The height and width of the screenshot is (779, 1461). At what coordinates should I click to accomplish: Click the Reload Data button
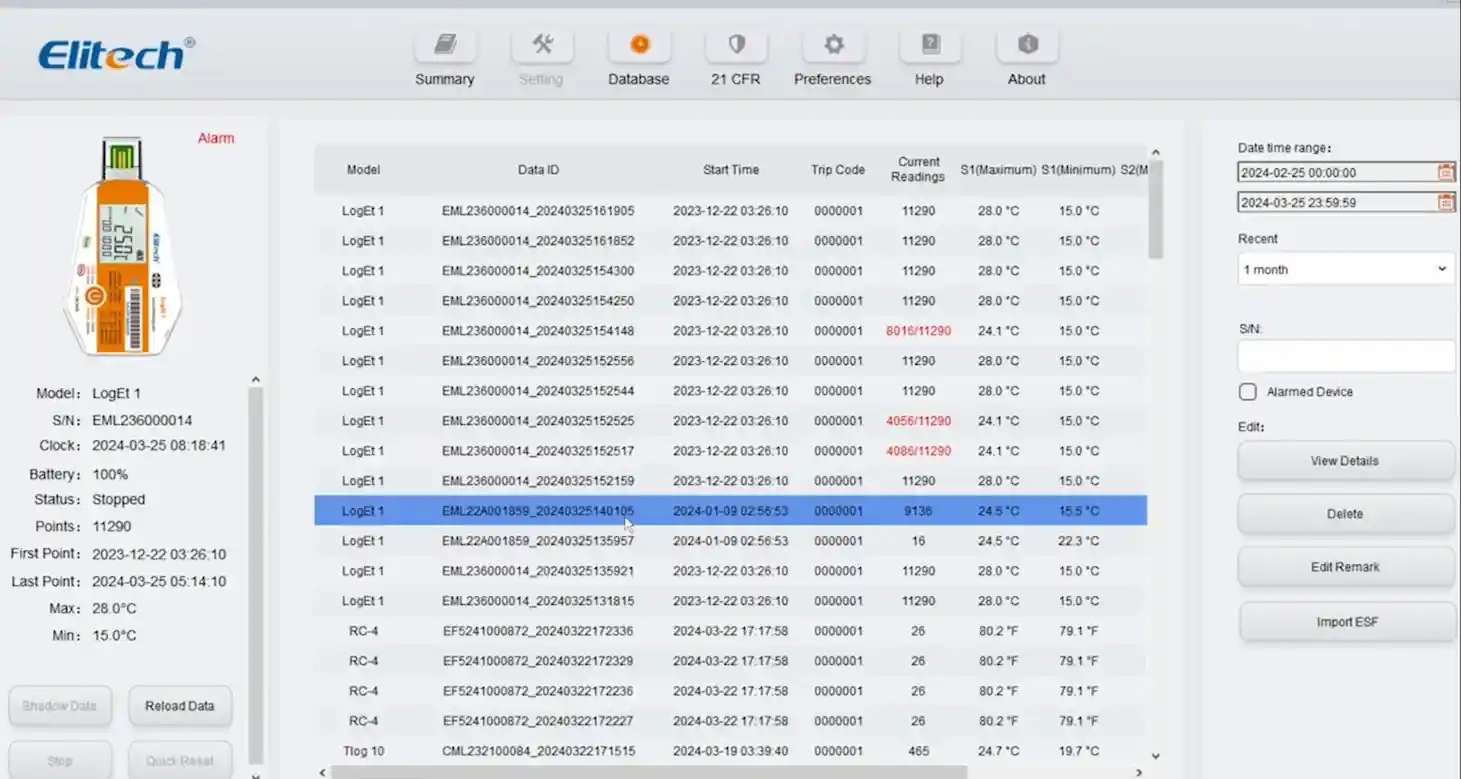point(180,706)
